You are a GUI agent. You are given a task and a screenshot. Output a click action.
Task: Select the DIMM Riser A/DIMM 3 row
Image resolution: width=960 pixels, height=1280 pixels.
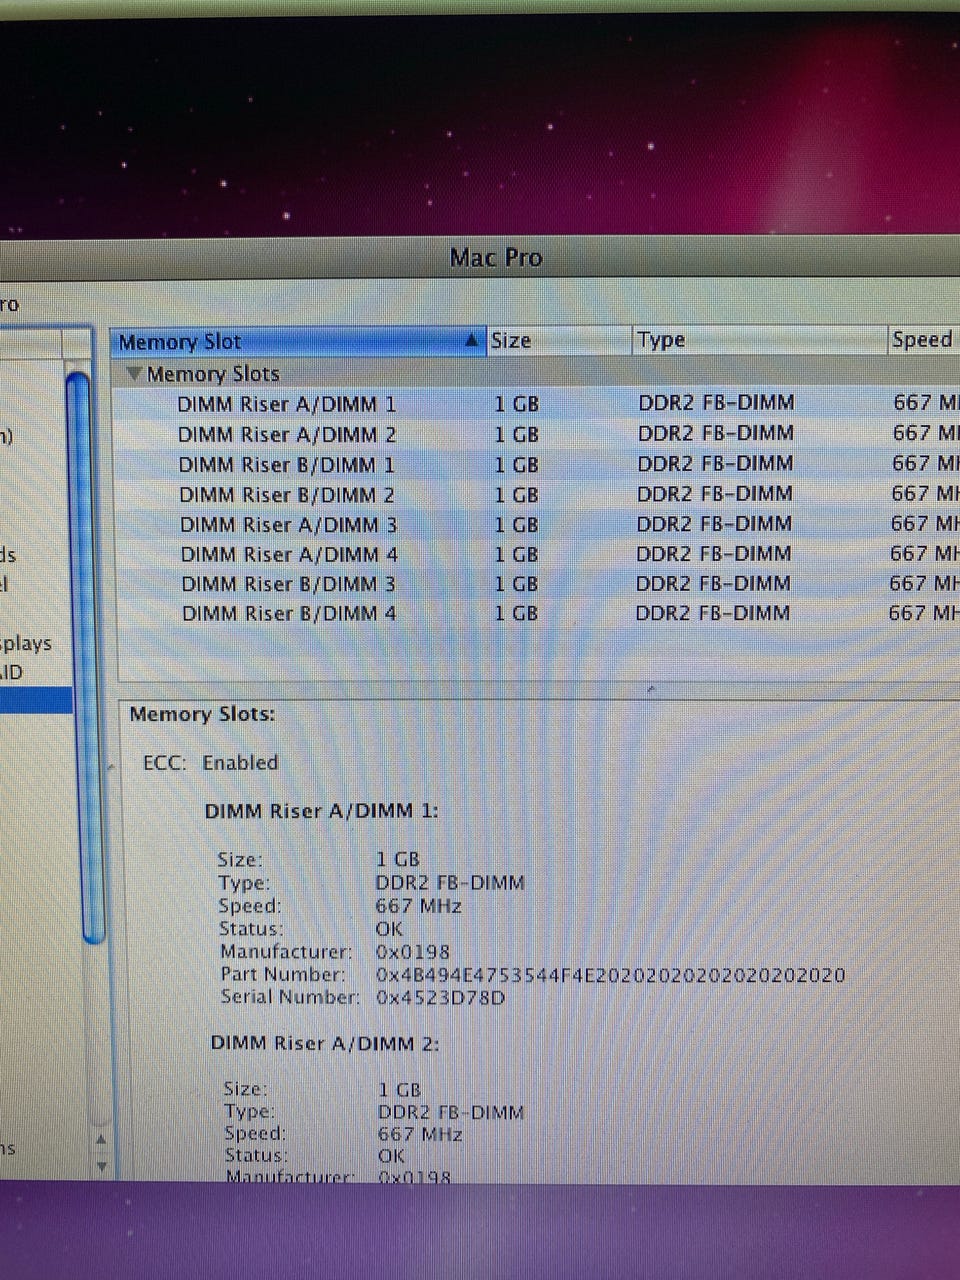536,524
